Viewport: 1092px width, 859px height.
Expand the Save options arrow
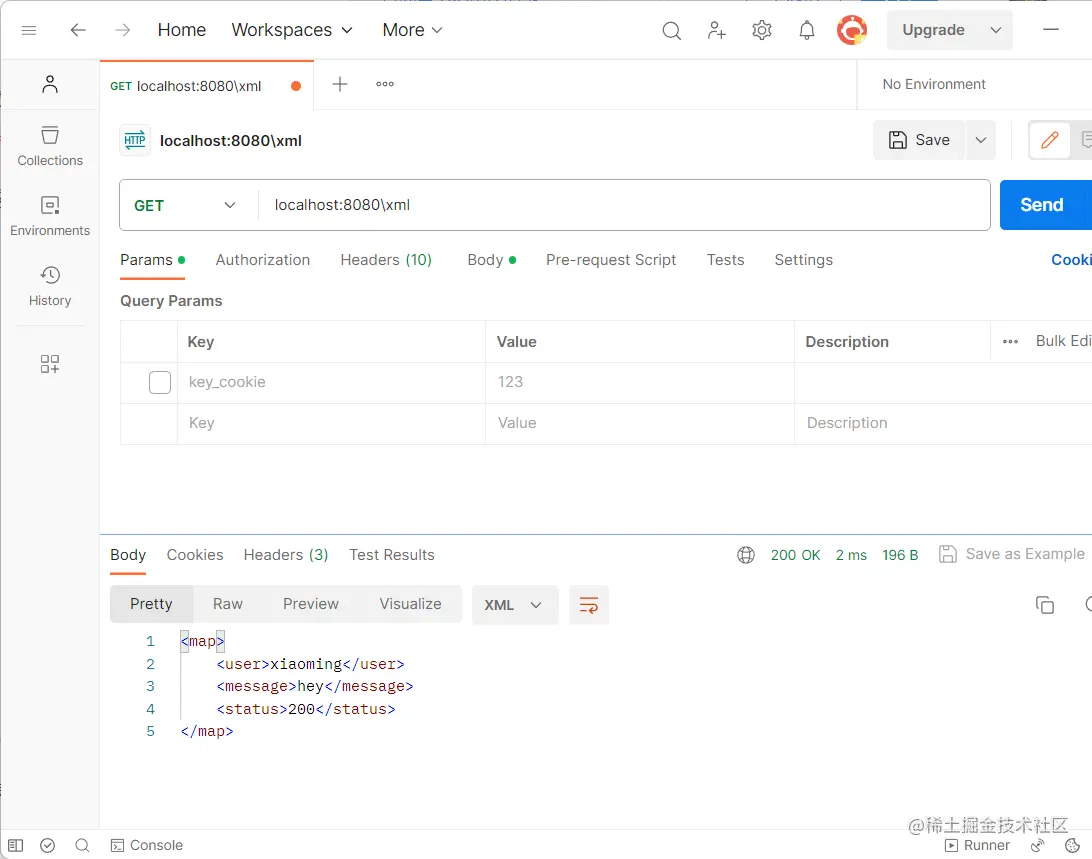tap(981, 140)
